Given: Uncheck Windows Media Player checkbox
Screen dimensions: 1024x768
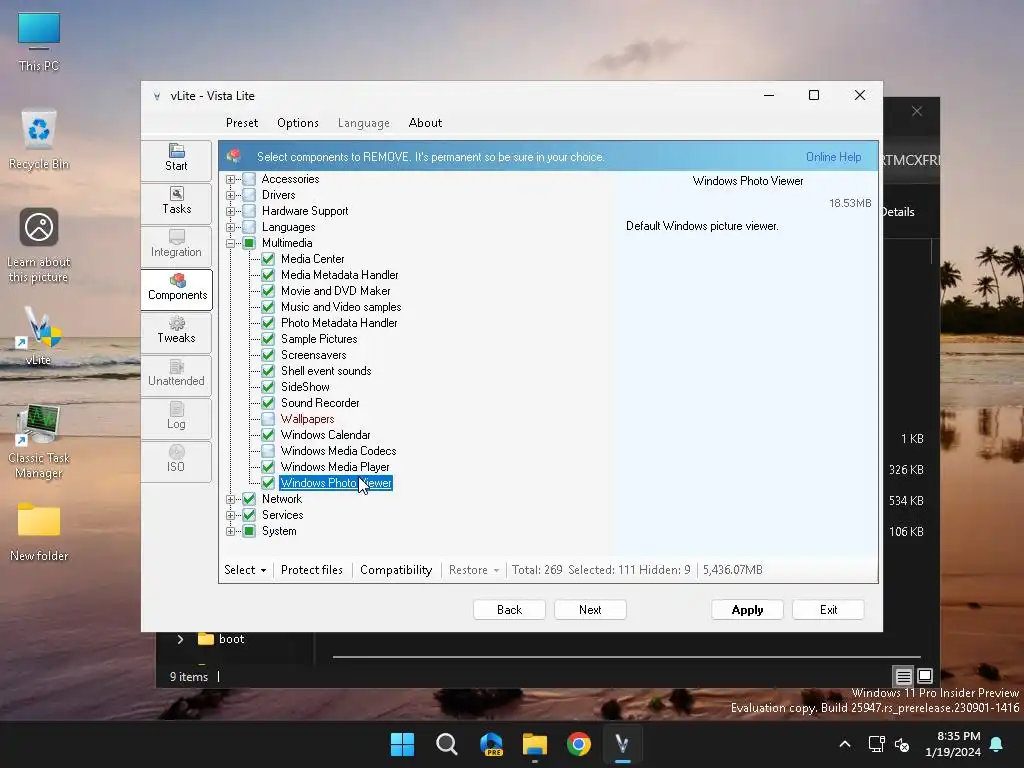Looking at the screenshot, I should [268, 467].
